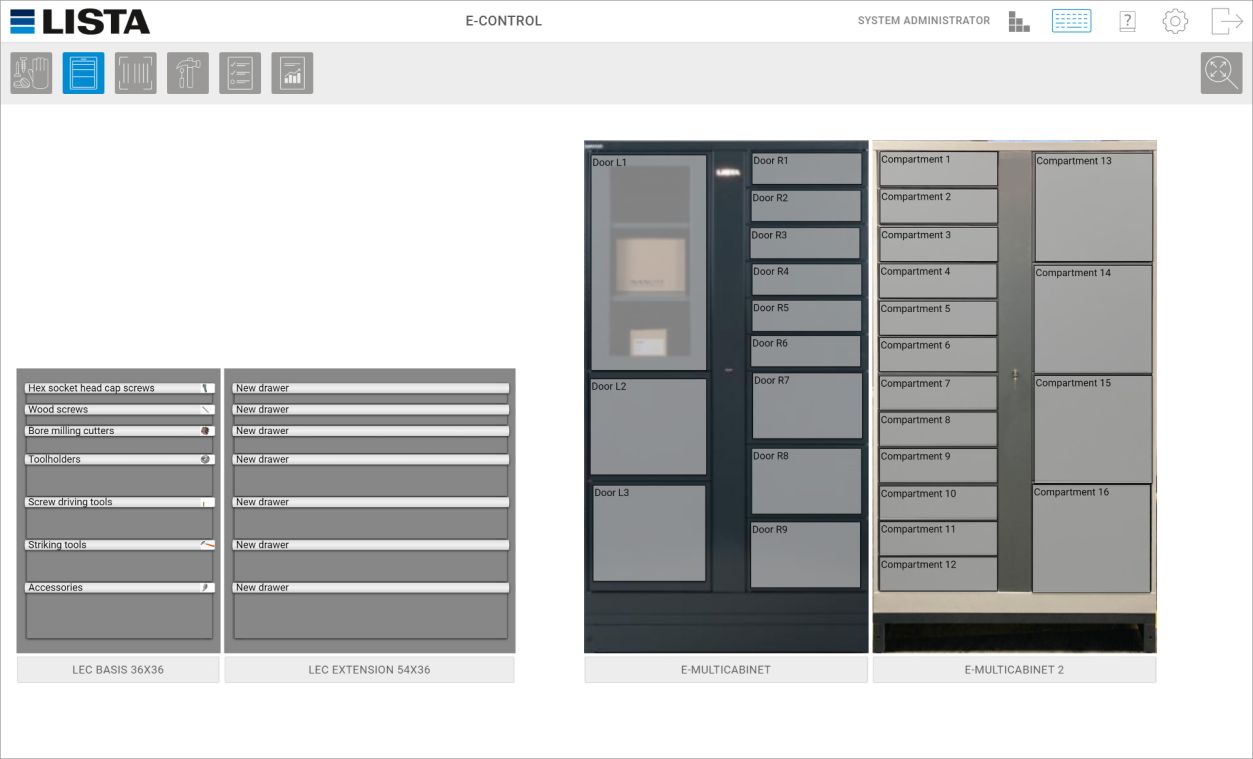The height and width of the screenshot is (759, 1253).
Task: Click the zoom-to-fit magnifier icon
Action: point(1221,73)
